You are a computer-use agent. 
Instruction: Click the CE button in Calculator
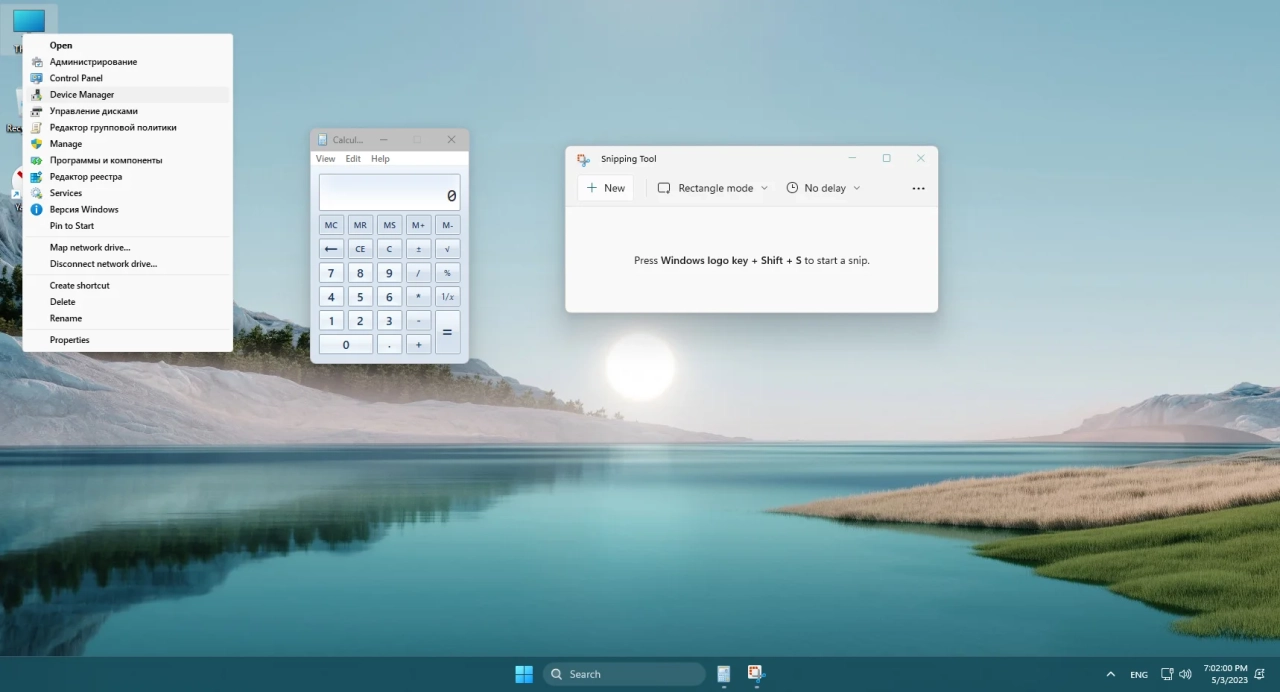360,249
